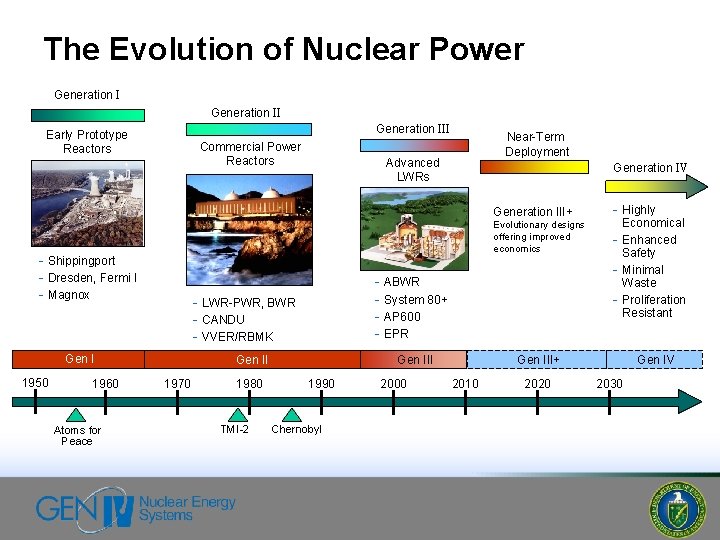Screen dimensions: 720x540
Task: Click the Highly Economical bullet
Action: 649,216
